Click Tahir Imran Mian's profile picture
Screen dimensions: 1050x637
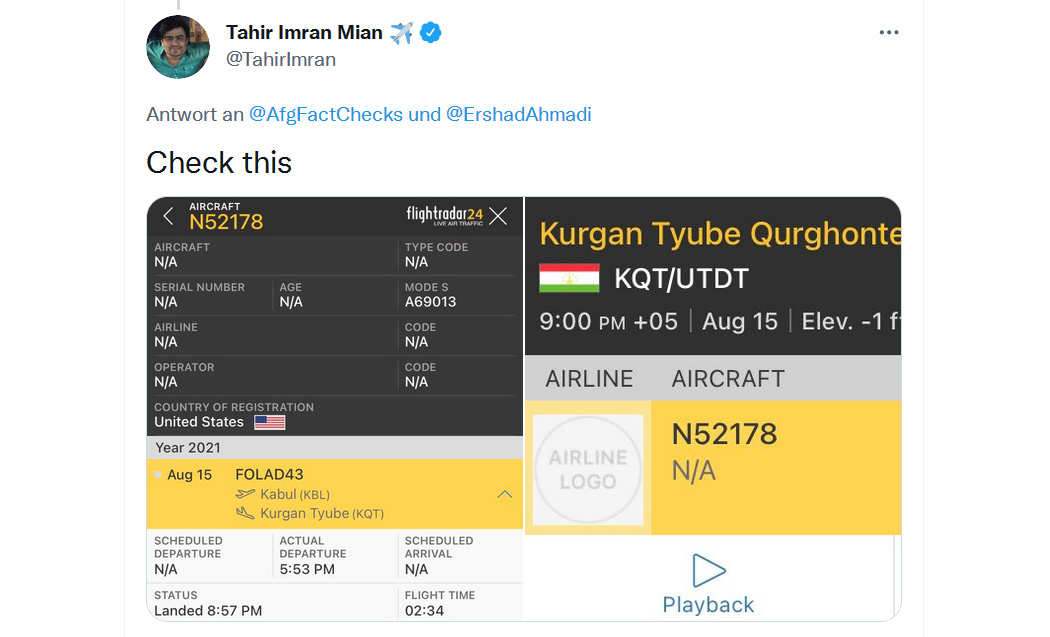tap(178, 48)
